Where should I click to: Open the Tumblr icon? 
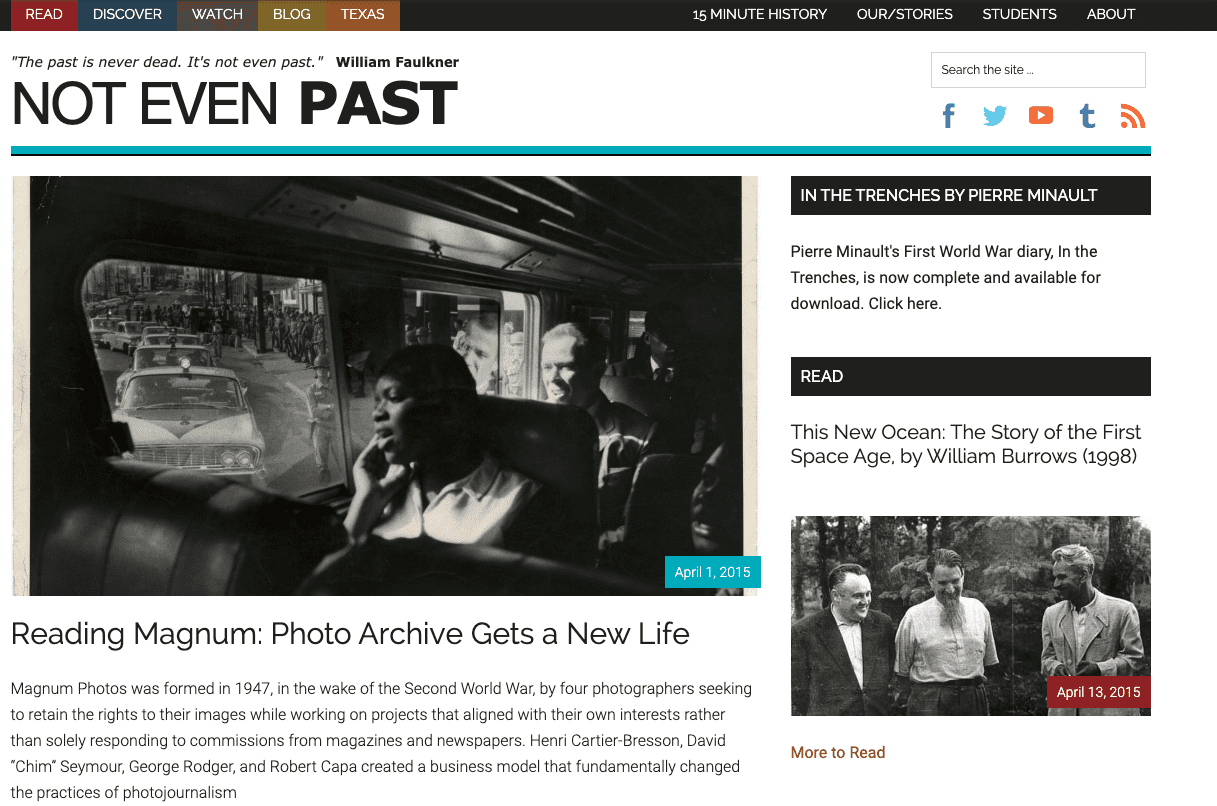point(1087,116)
